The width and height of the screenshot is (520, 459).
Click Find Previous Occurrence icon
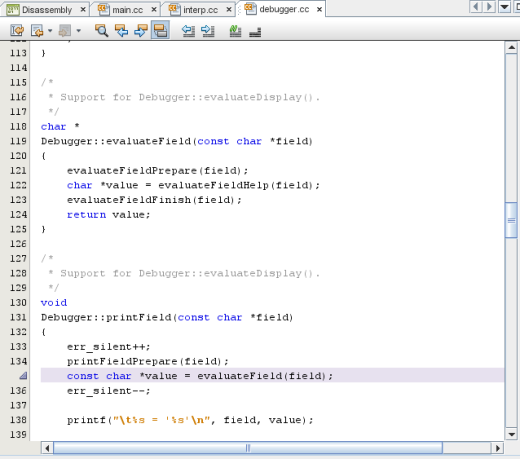tap(121, 30)
